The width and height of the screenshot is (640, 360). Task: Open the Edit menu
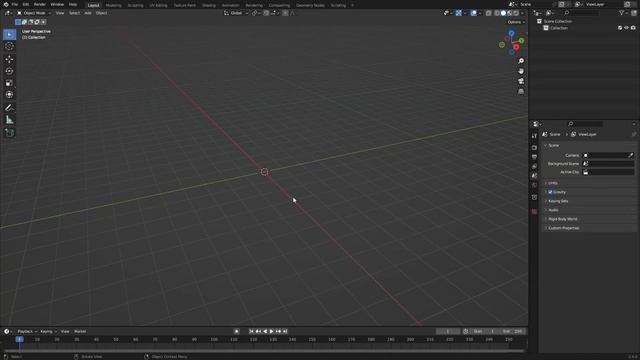[26, 4]
